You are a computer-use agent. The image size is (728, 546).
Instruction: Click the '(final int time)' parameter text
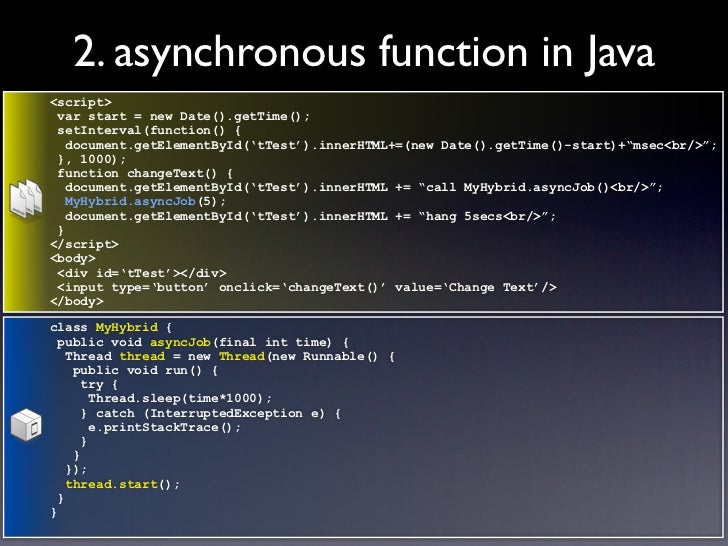point(272,342)
